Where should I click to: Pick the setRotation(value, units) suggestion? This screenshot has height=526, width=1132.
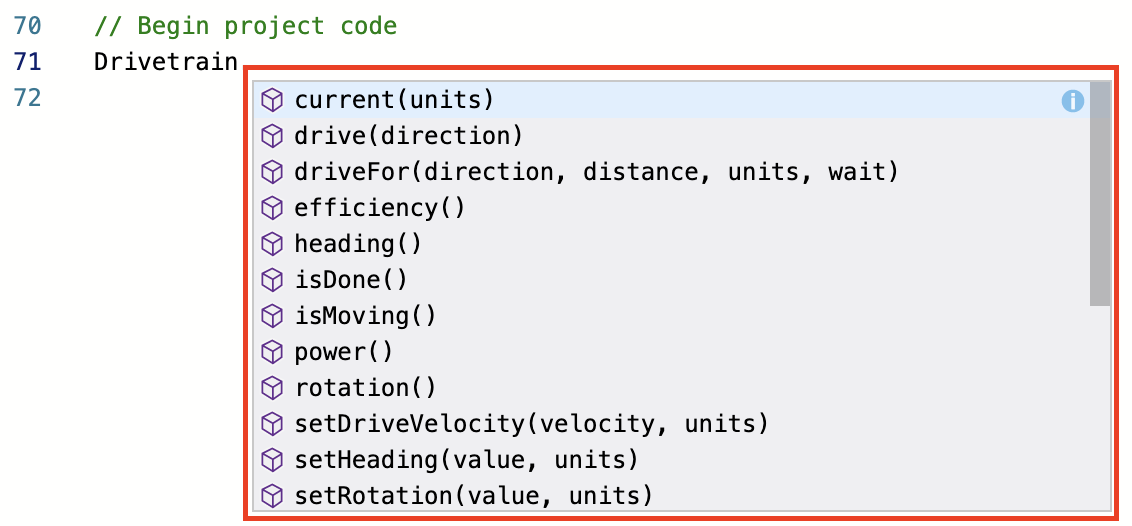(473, 496)
